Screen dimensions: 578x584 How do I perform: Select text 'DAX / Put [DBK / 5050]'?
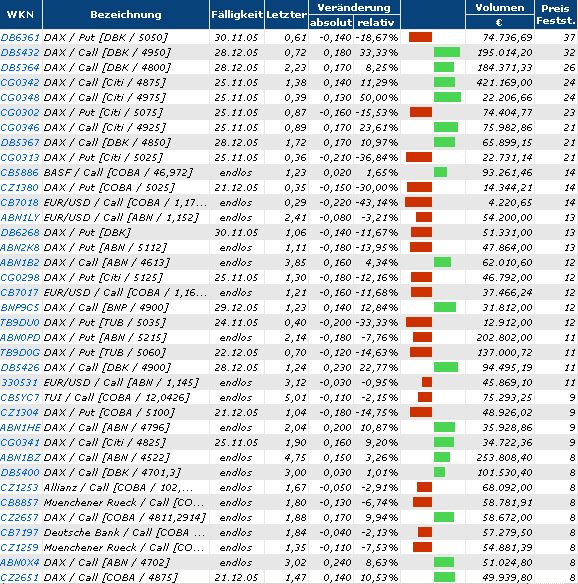[106, 38]
